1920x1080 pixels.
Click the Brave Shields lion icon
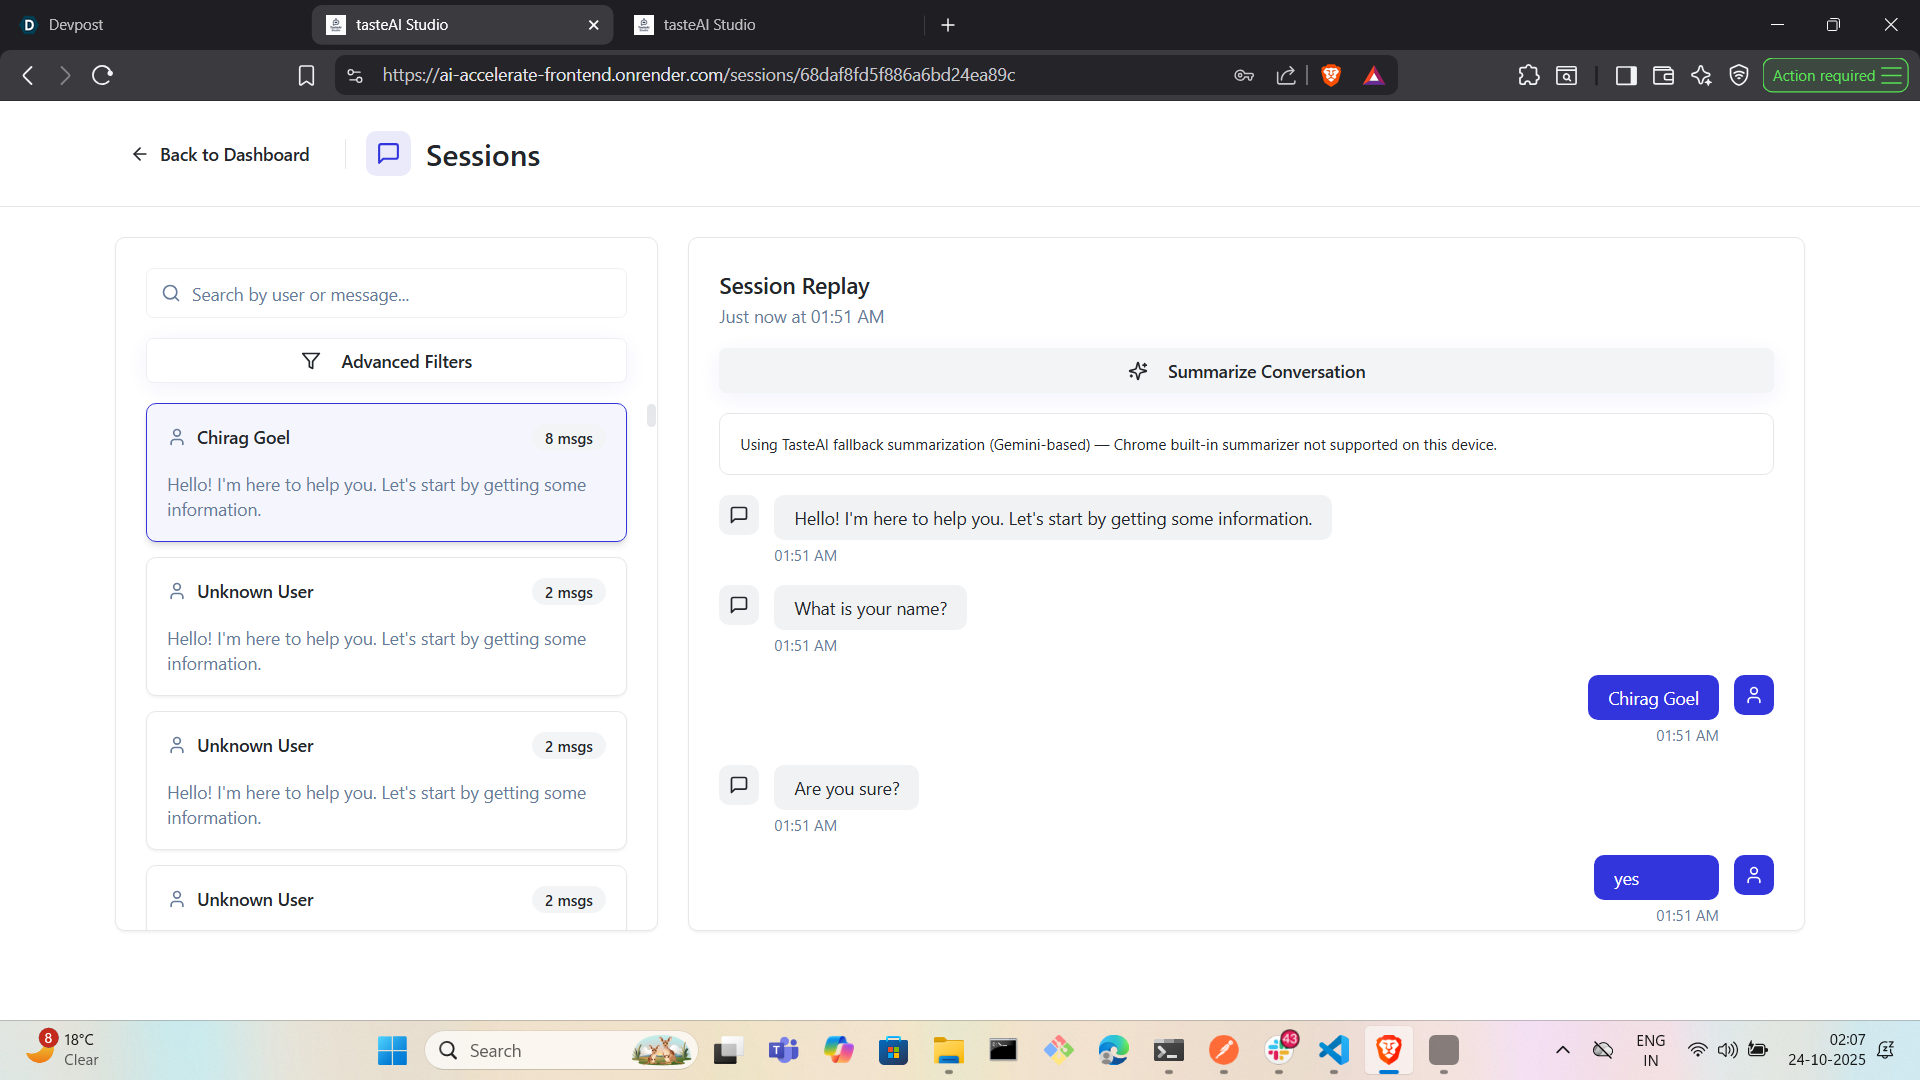click(x=1331, y=75)
